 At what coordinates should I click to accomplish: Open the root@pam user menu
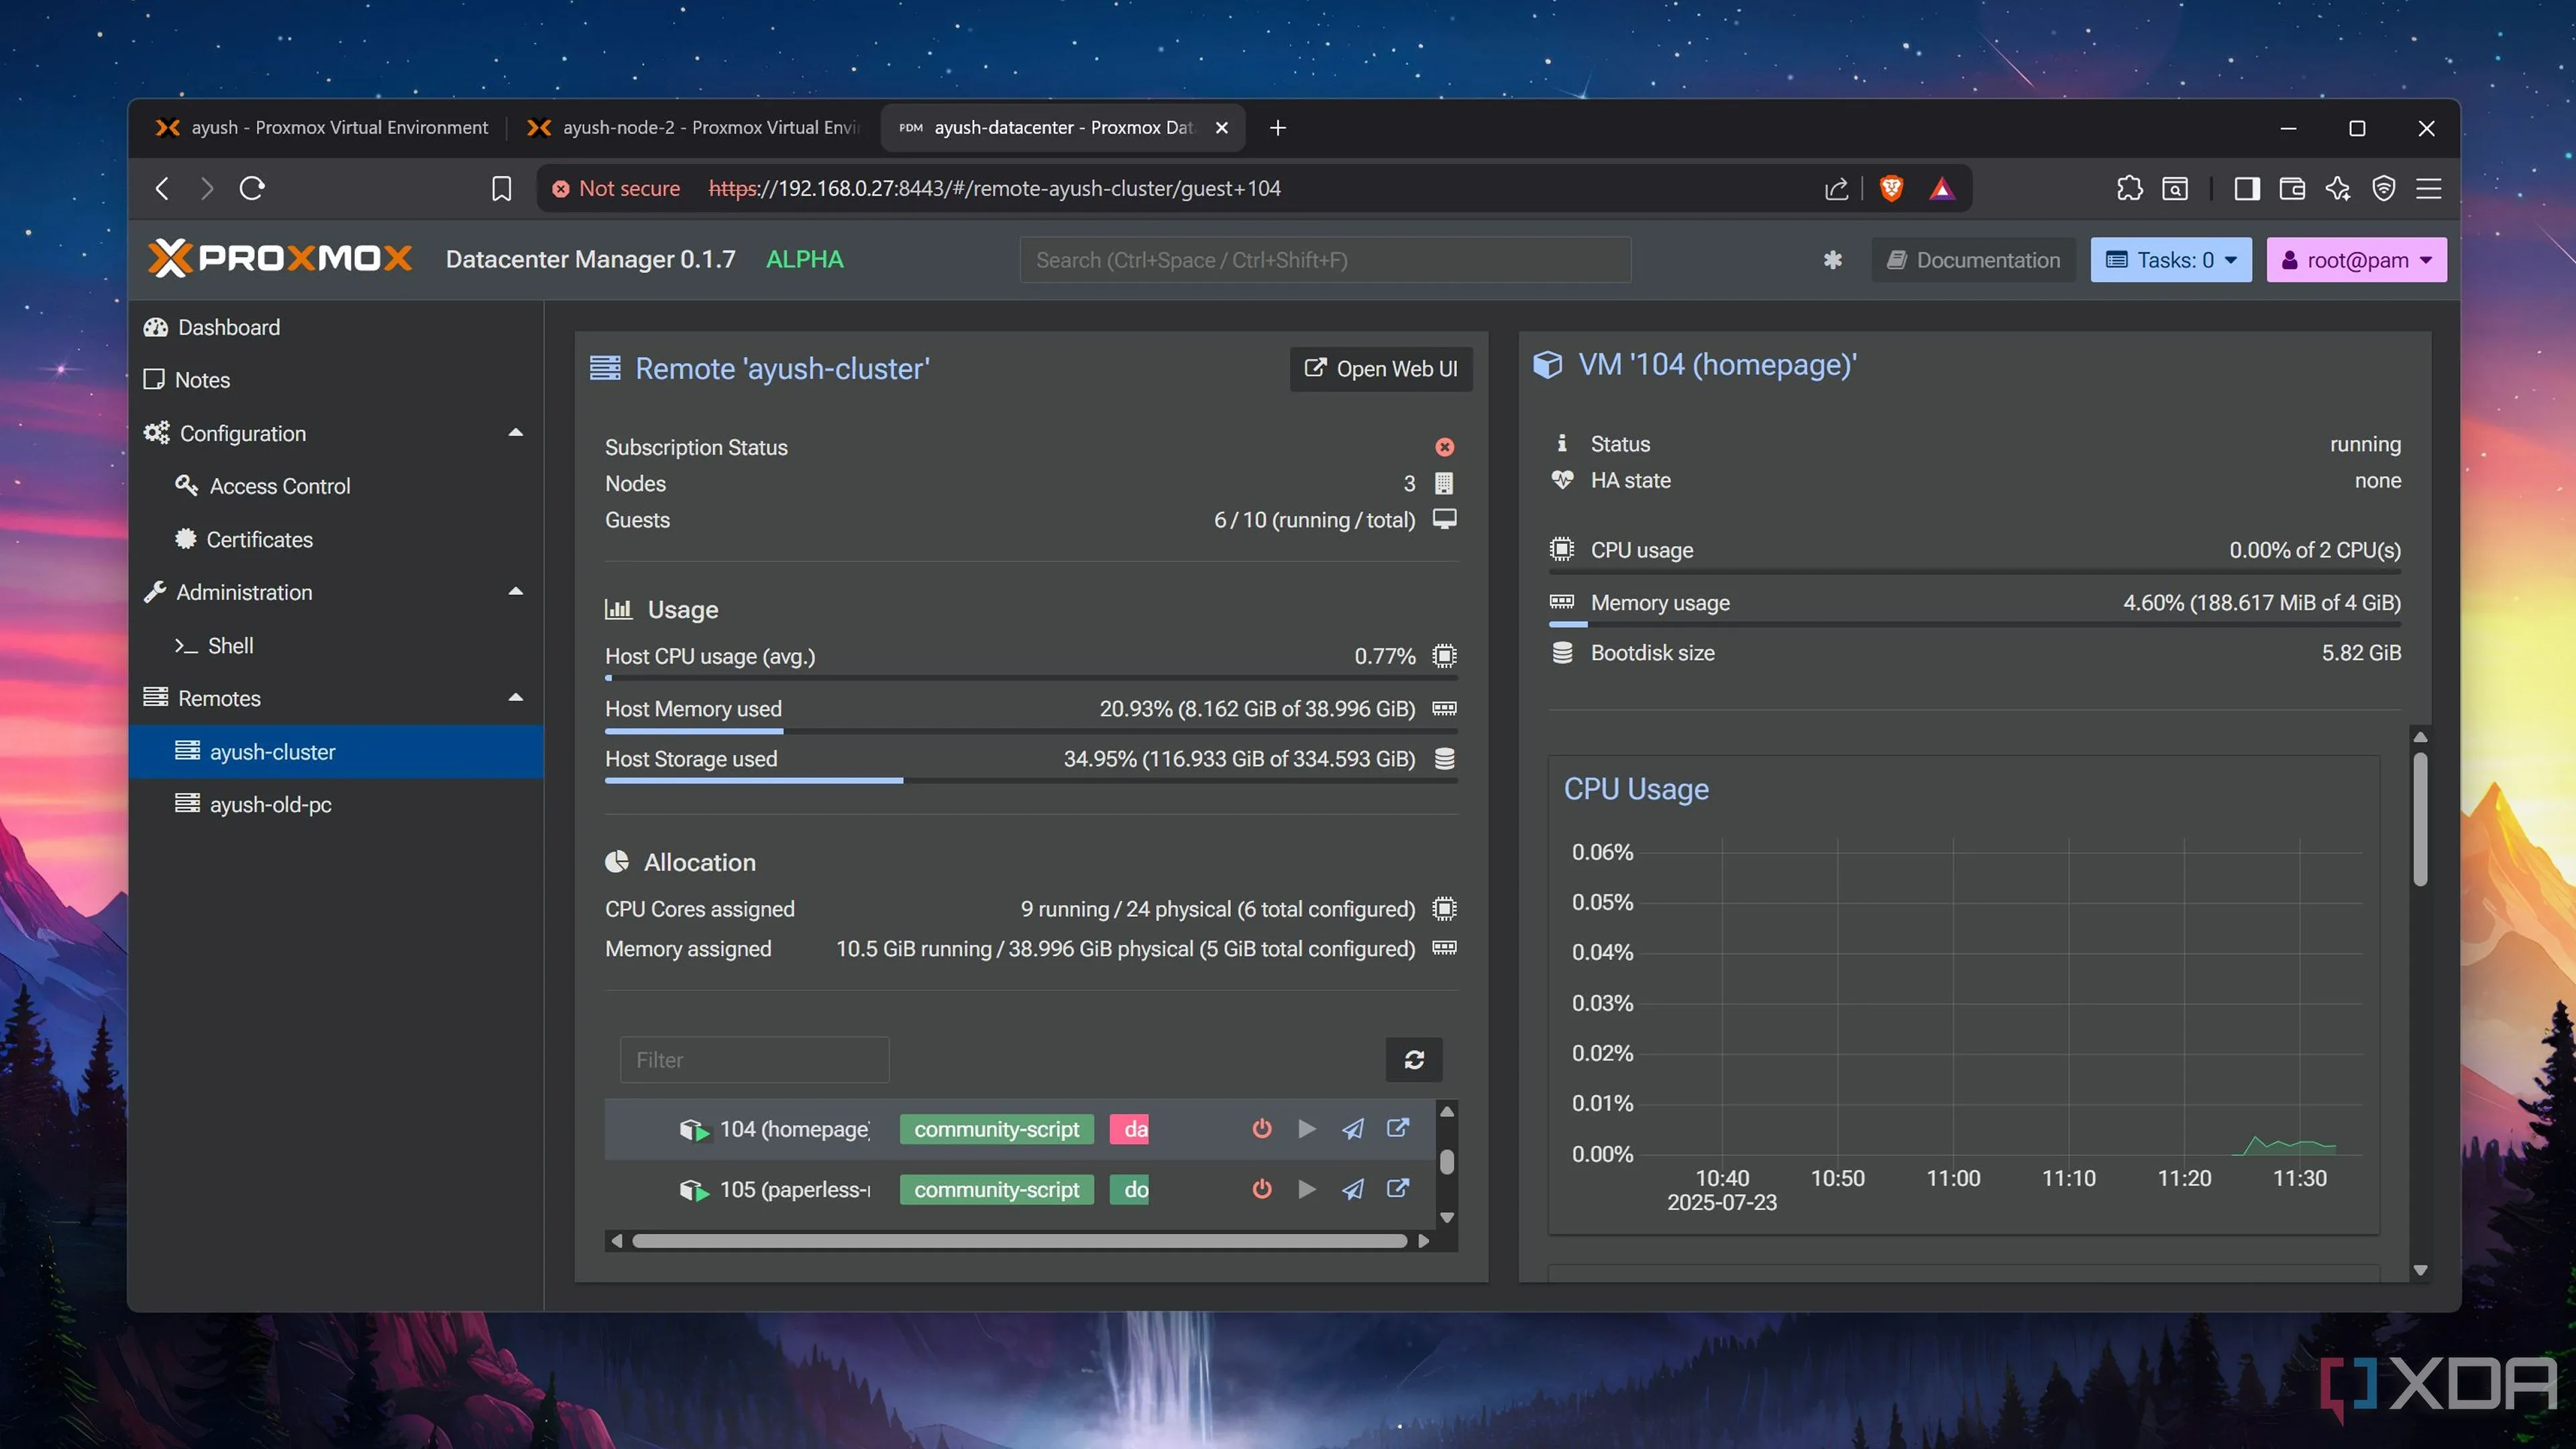[2356, 260]
